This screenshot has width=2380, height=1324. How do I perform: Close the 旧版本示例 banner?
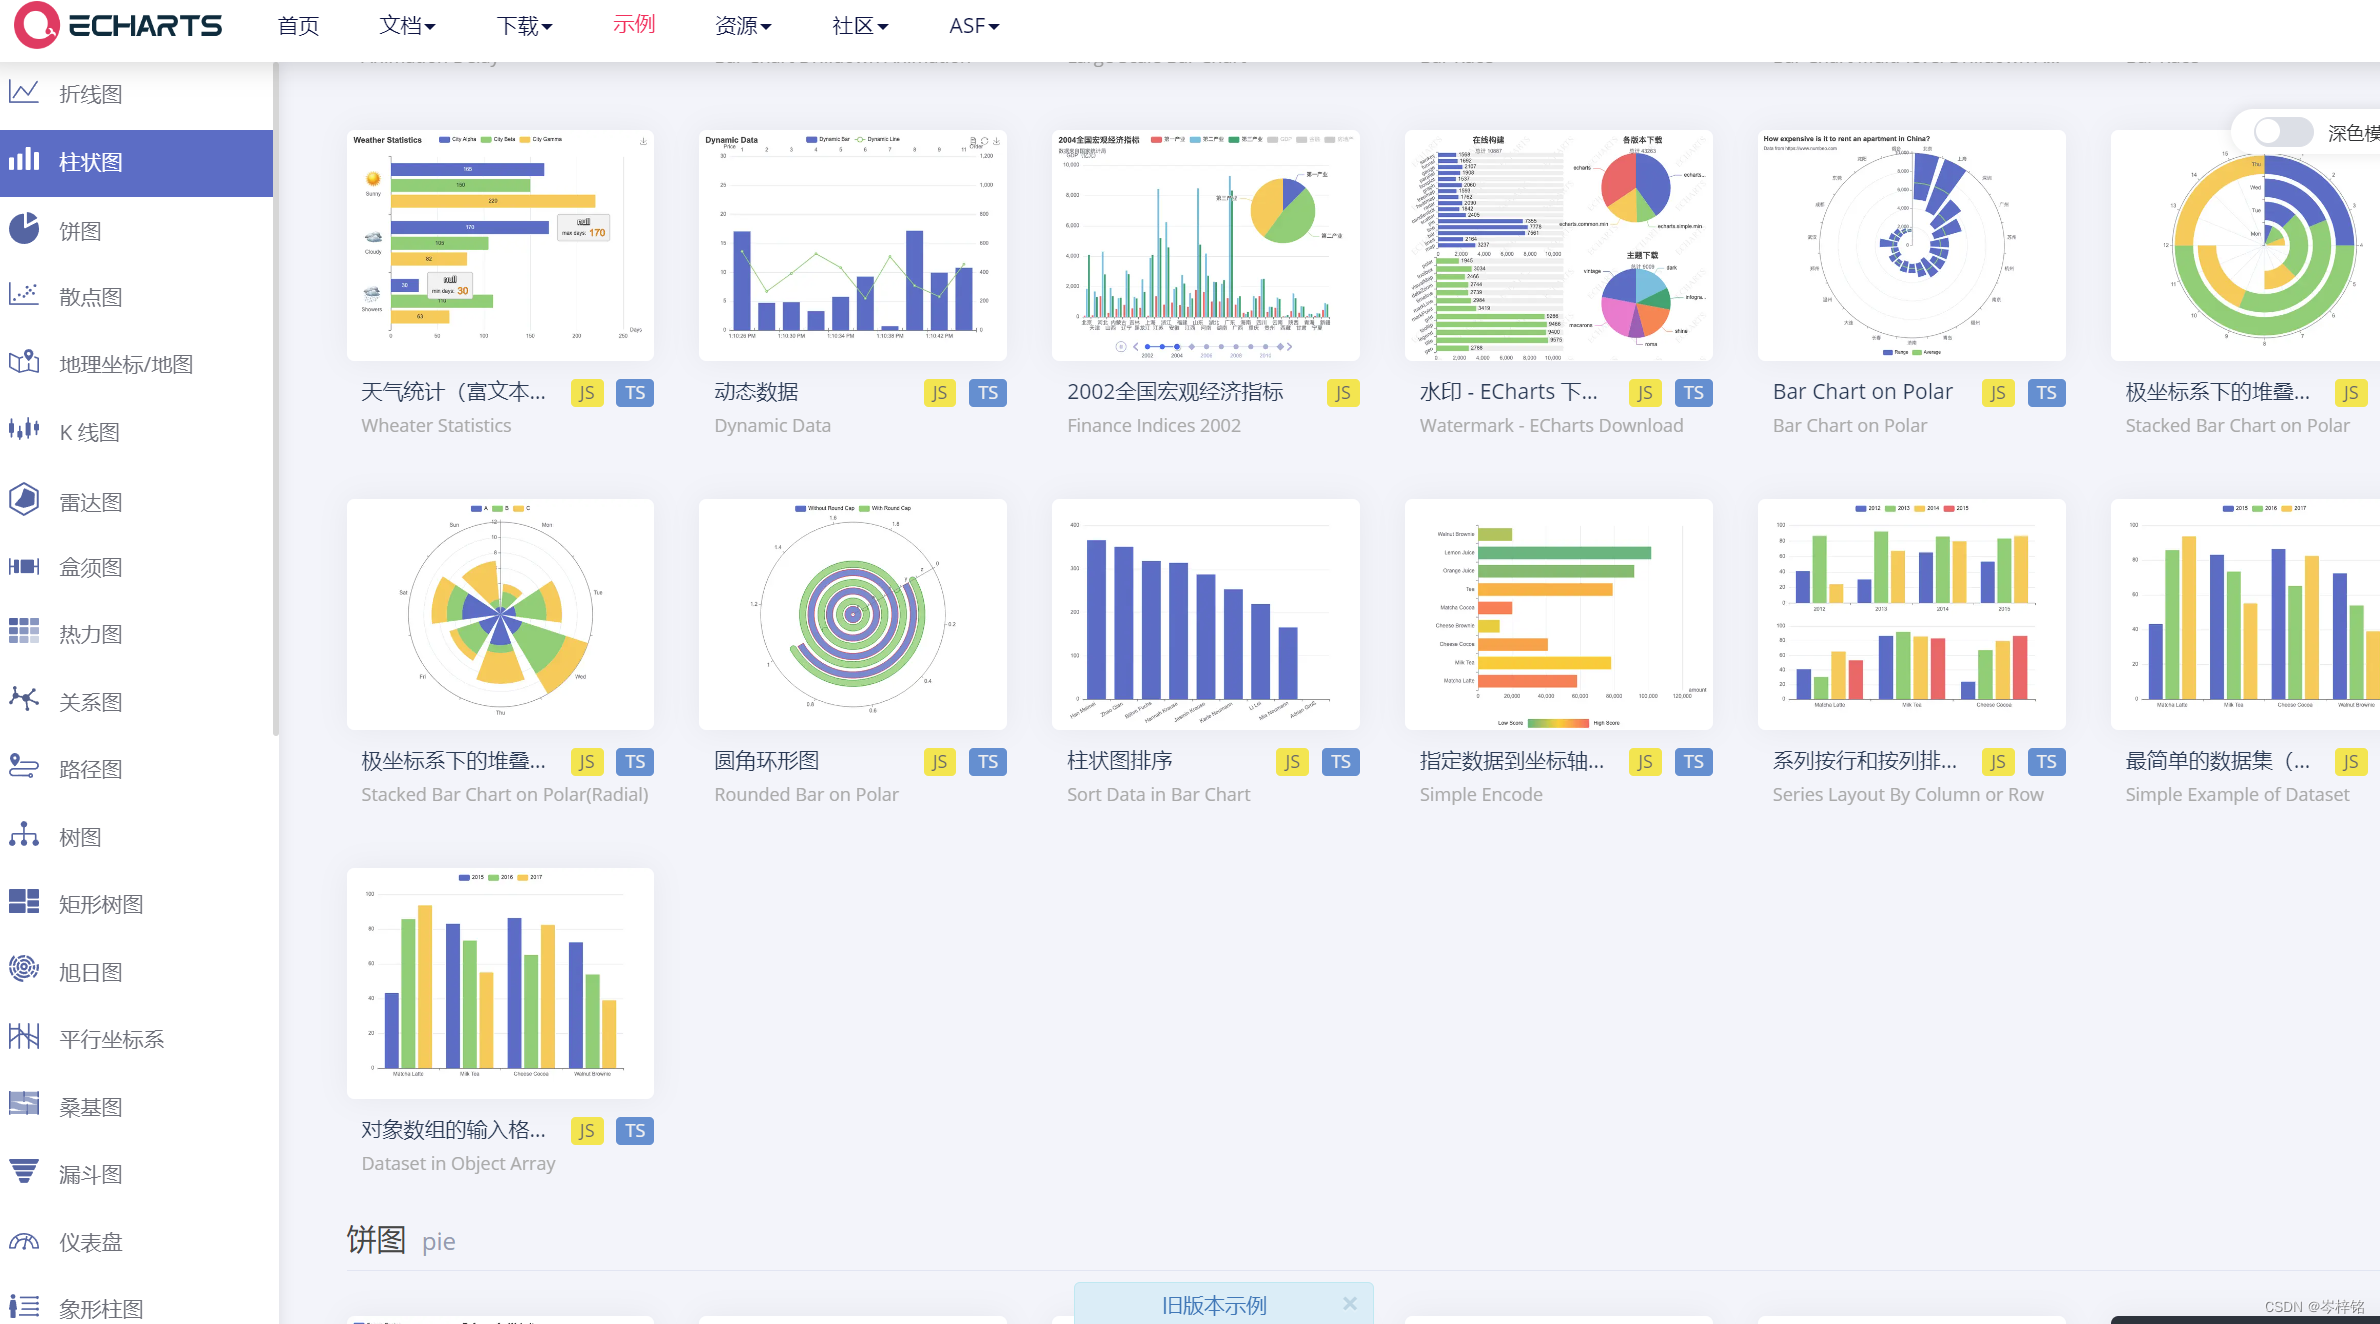1350,1303
